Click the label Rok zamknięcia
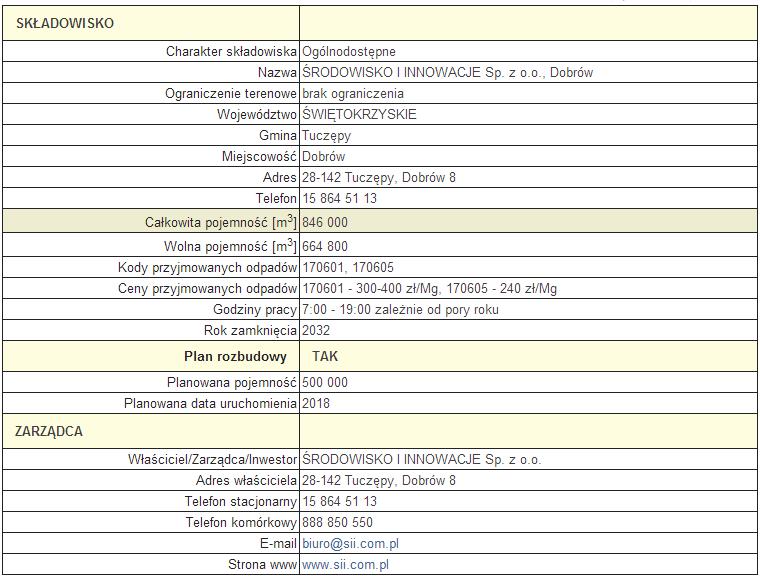The width and height of the screenshot is (760, 577). 250,330
